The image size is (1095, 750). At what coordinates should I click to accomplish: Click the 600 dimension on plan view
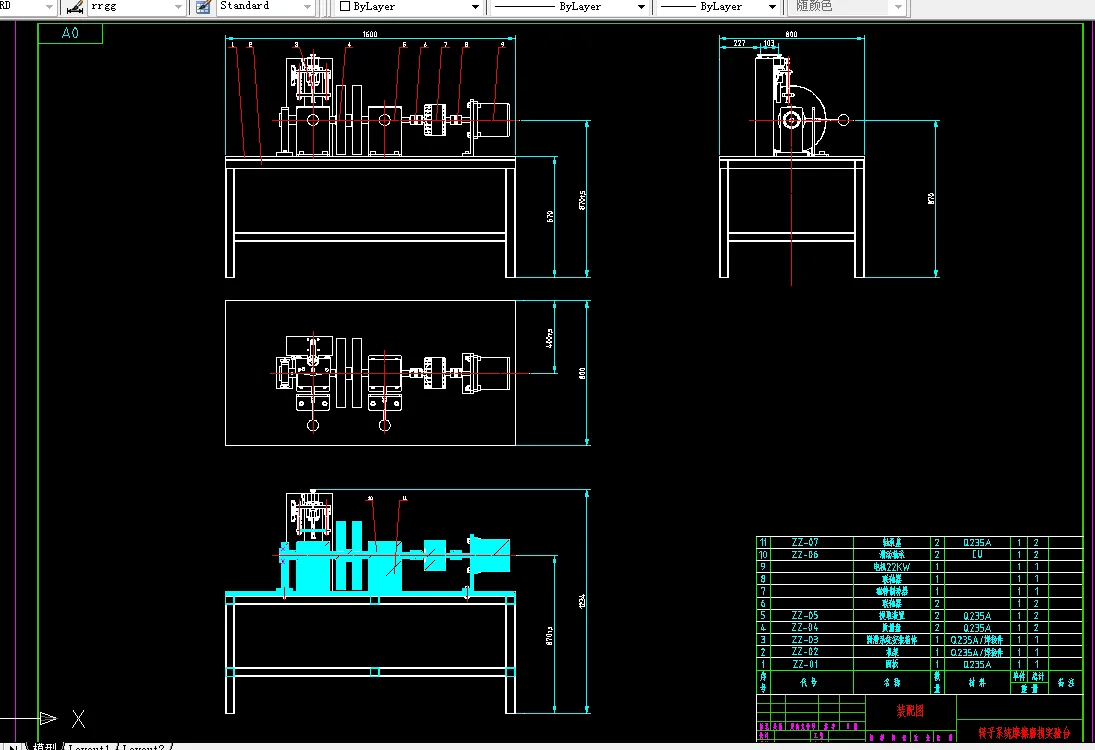pos(582,374)
